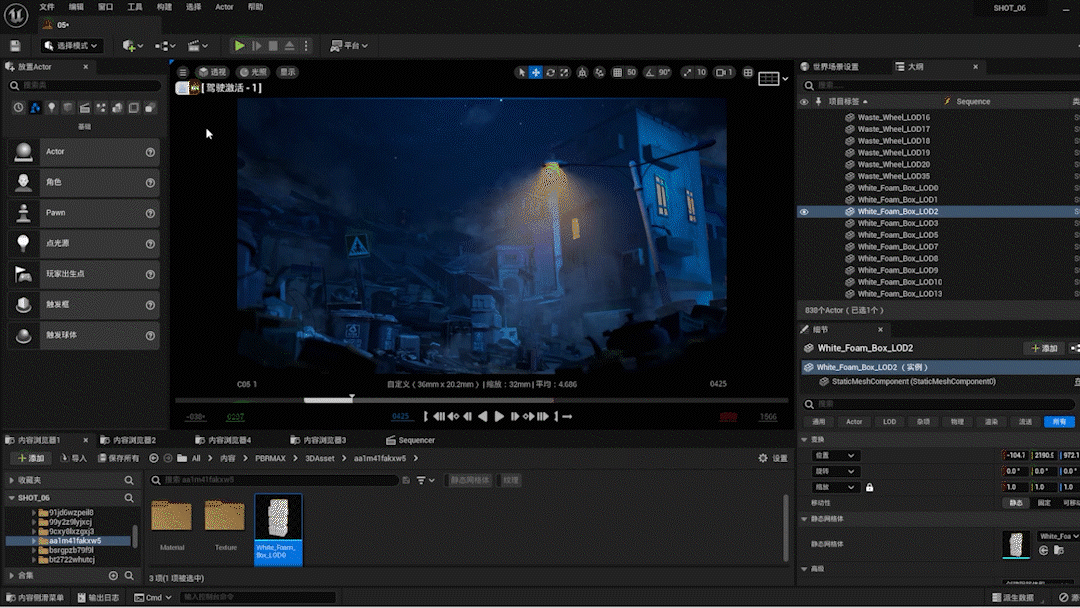The width and height of the screenshot is (1080, 608).
Task: Click the 透视 perspective viewport button
Action: pos(212,72)
